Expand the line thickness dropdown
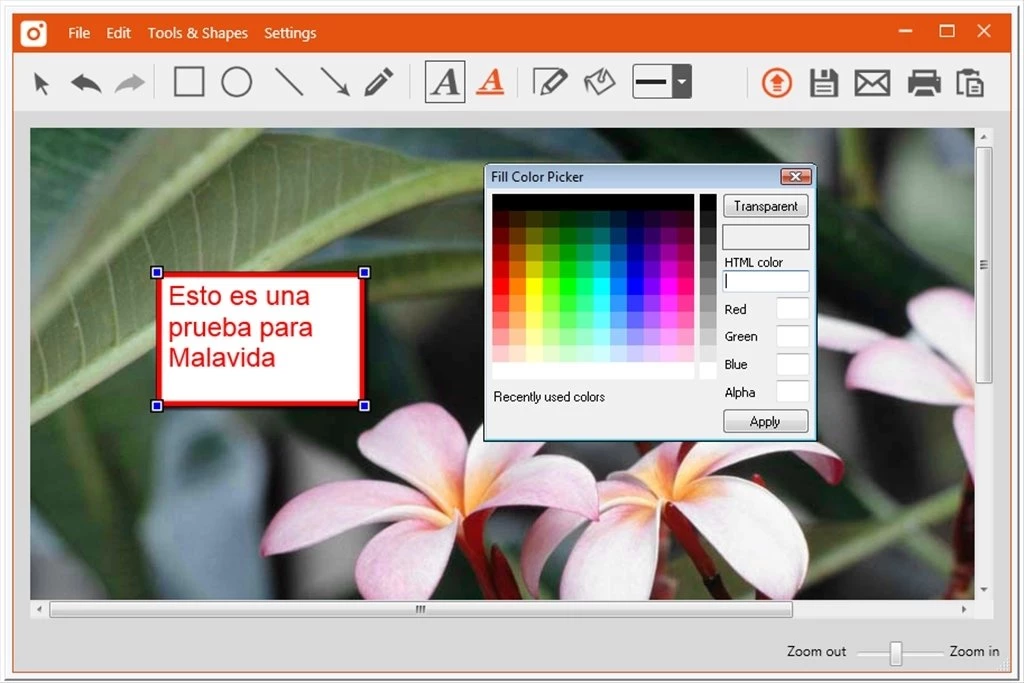This screenshot has width=1024, height=683. [x=681, y=82]
